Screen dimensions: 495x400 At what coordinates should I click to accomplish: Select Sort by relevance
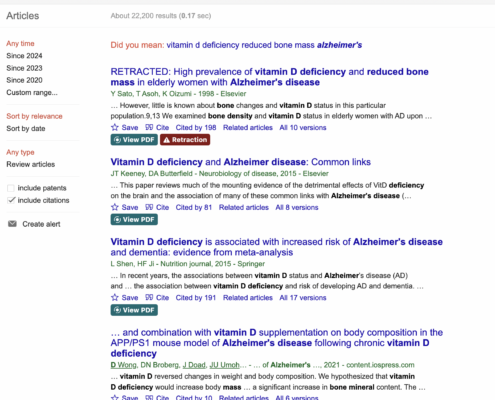click(34, 116)
